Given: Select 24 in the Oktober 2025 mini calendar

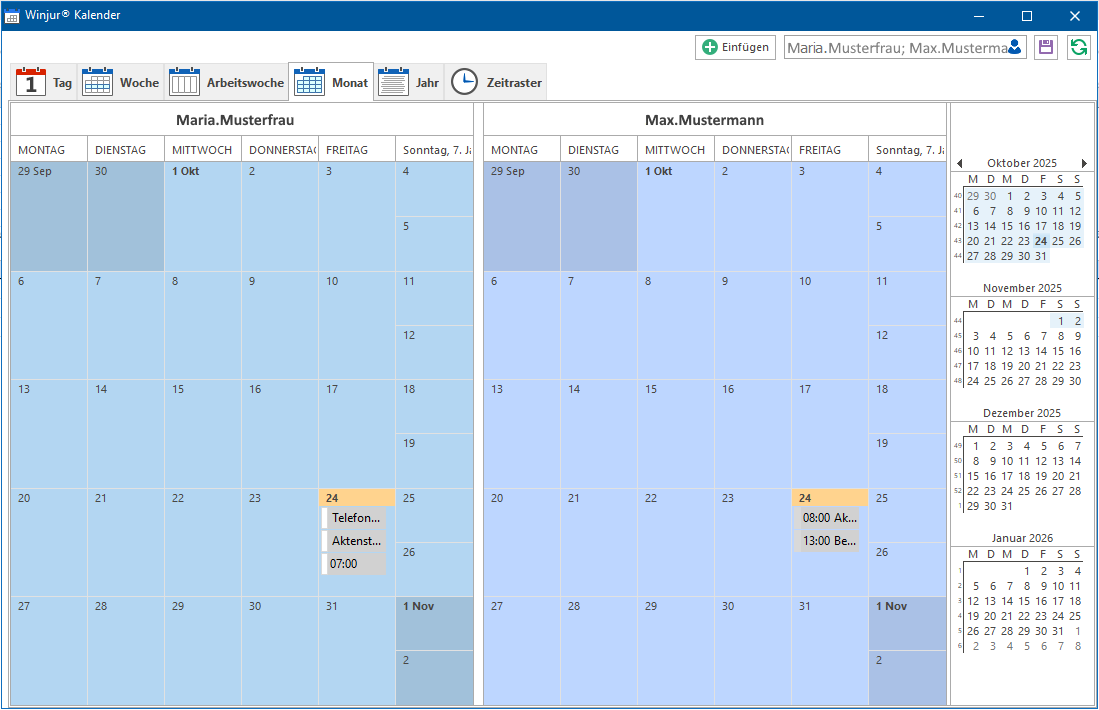Looking at the screenshot, I should [1041, 241].
